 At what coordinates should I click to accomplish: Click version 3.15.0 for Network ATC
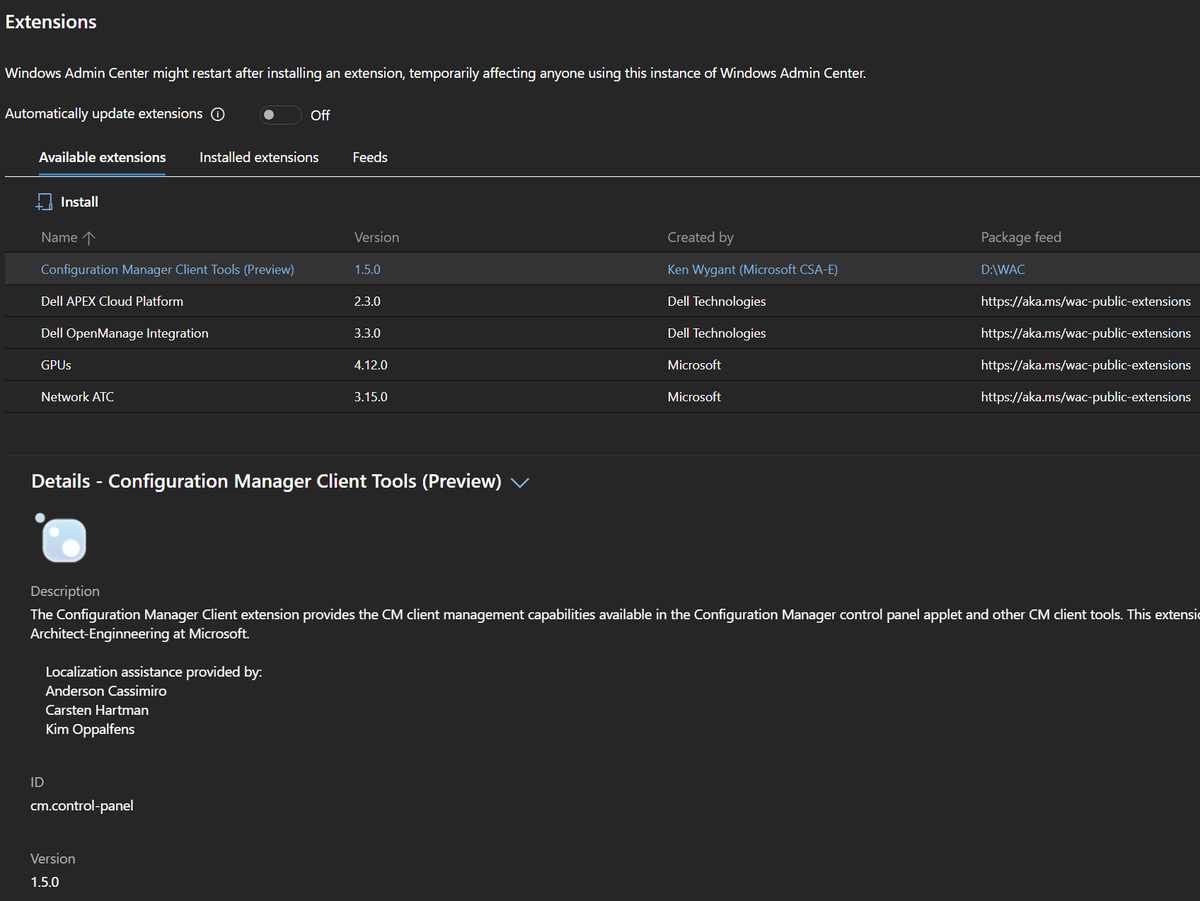371,398
